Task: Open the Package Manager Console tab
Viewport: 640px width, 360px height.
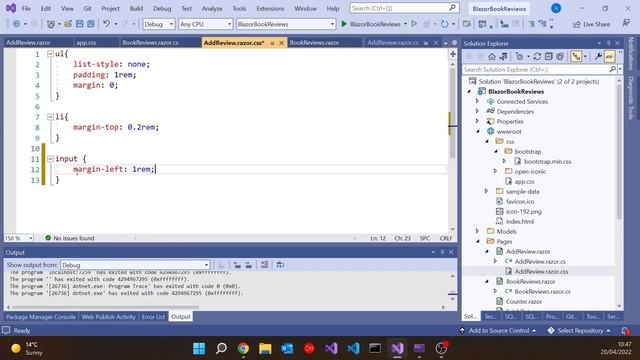Action: [x=41, y=317]
